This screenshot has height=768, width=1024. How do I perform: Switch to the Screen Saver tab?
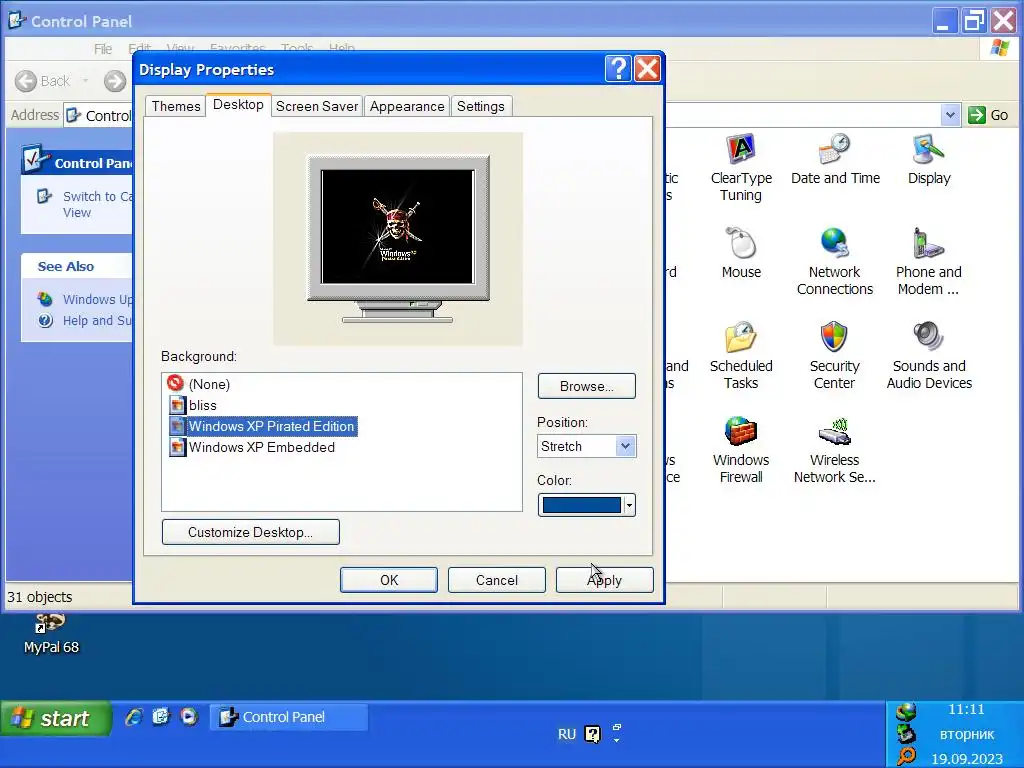(317, 106)
